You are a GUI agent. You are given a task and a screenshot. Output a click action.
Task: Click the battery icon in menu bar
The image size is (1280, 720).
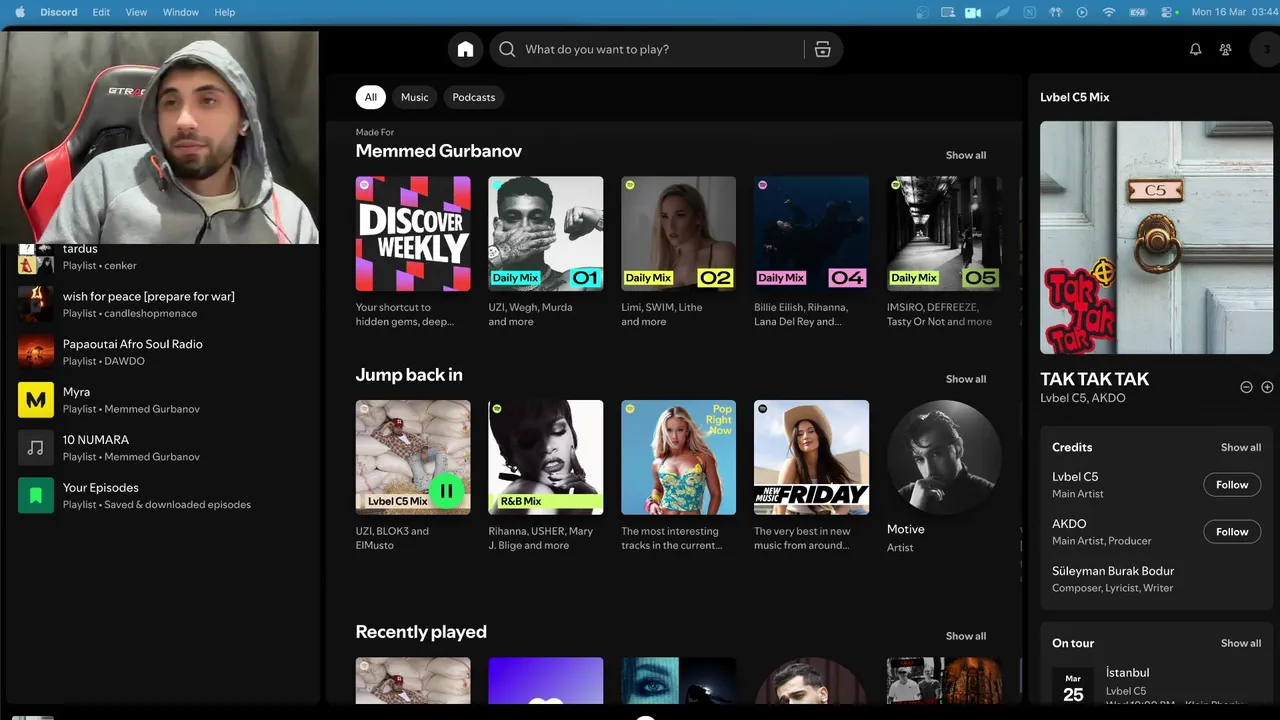click(x=1137, y=12)
